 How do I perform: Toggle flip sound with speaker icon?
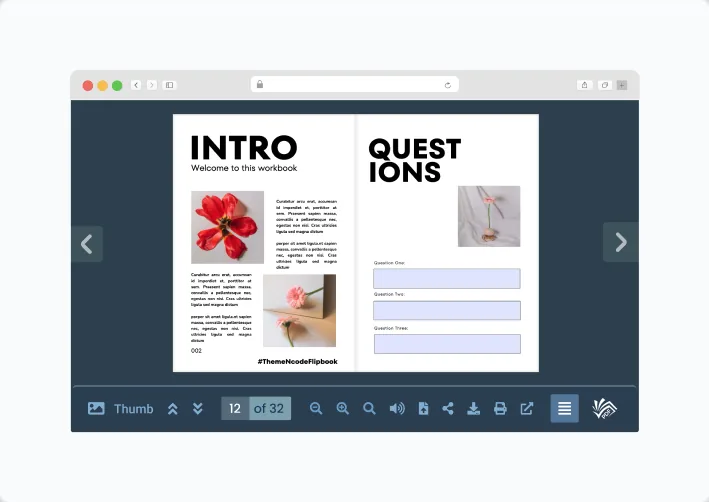pyautogui.click(x=397, y=408)
